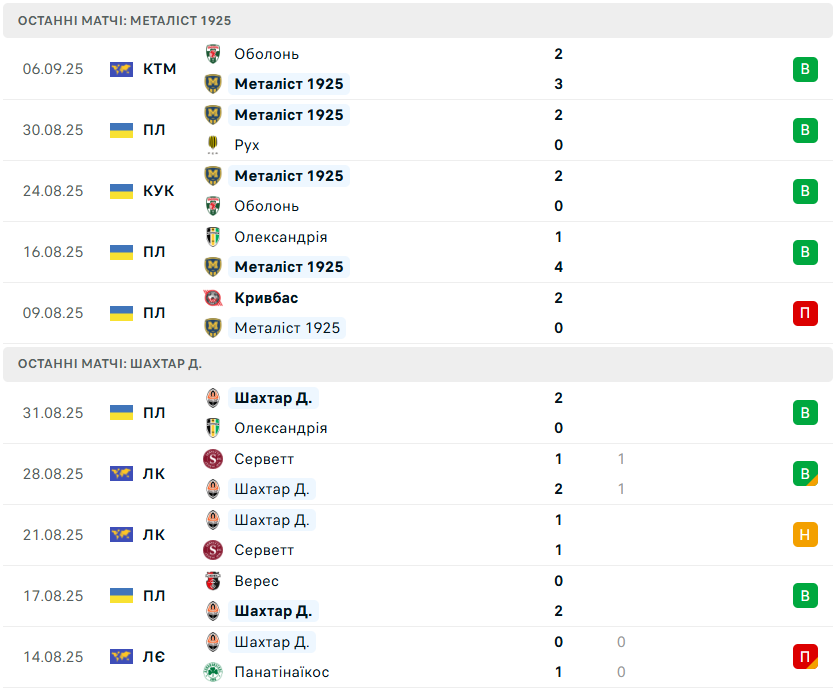Select the КУК competition label on 24.08.25
Image resolution: width=837 pixels, height=691 pixels.
pos(158,191)
